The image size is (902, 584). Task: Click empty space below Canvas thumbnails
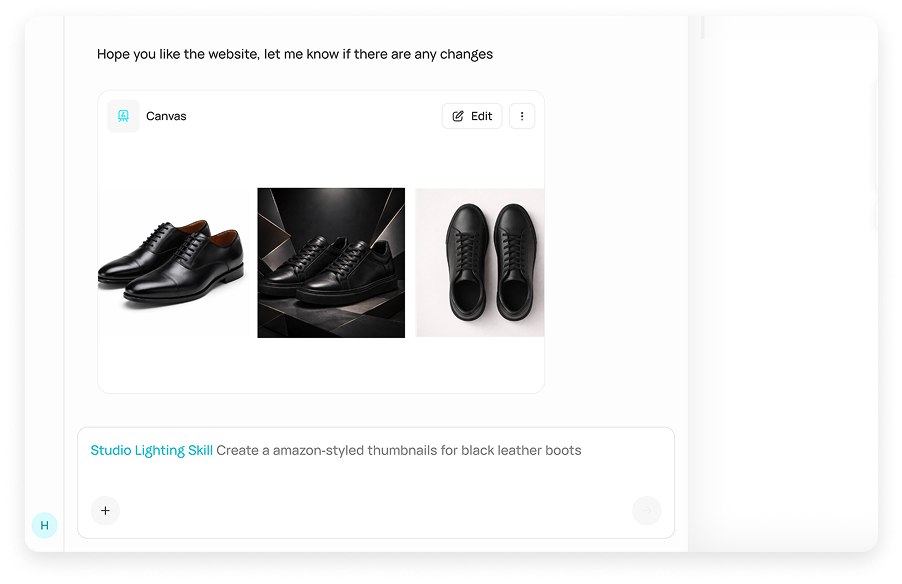tap(320, 365)
